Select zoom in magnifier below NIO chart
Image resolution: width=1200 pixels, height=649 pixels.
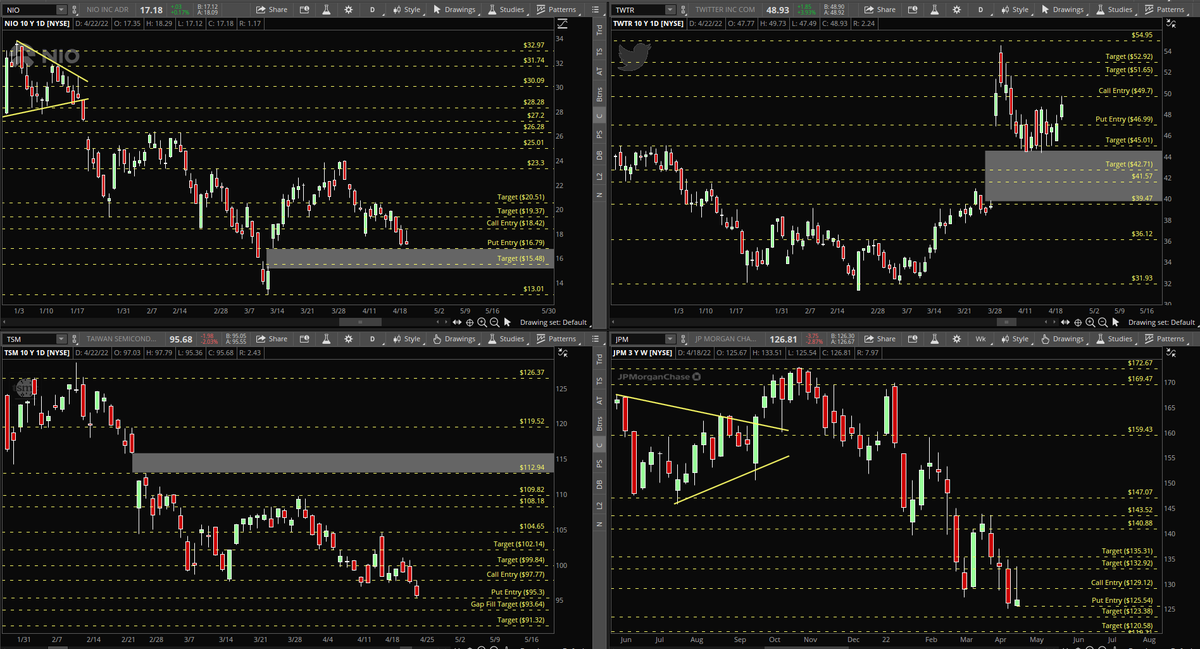tap(482, 323)
